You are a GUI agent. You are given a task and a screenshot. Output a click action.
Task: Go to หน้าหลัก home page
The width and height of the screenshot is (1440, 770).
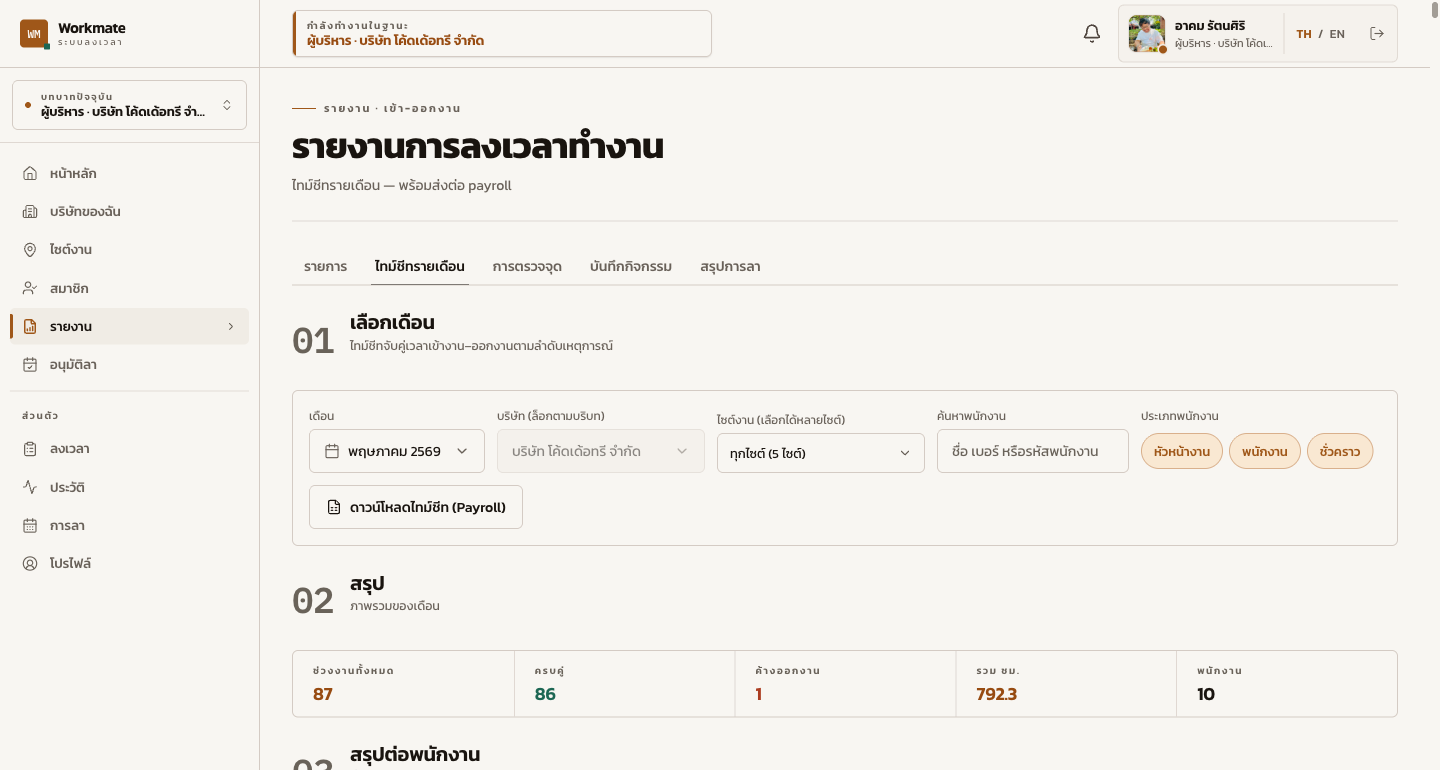coord(130,173)
